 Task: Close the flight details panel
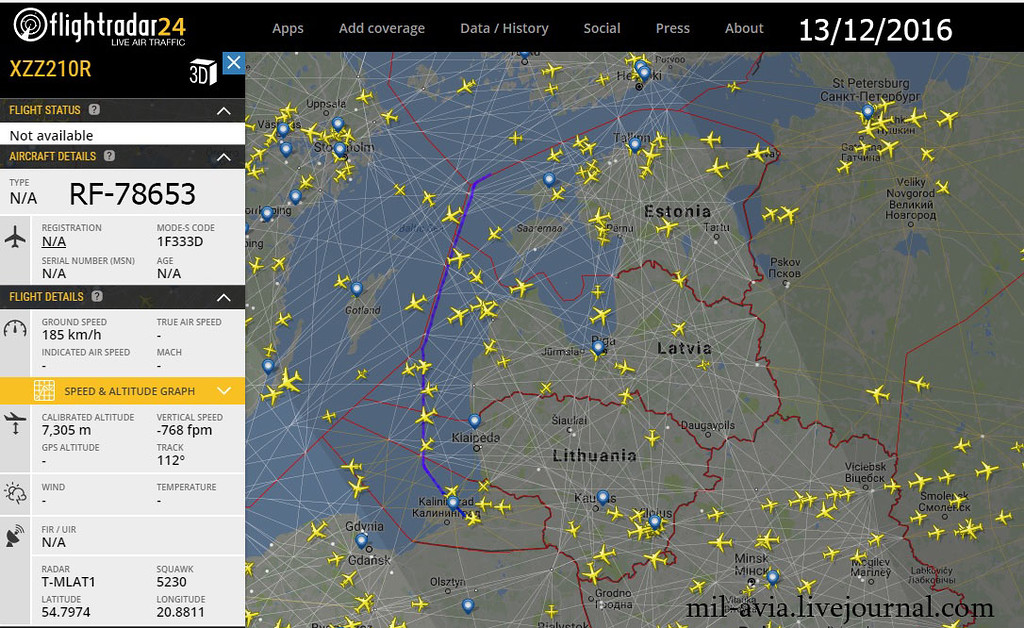(233, 63)
